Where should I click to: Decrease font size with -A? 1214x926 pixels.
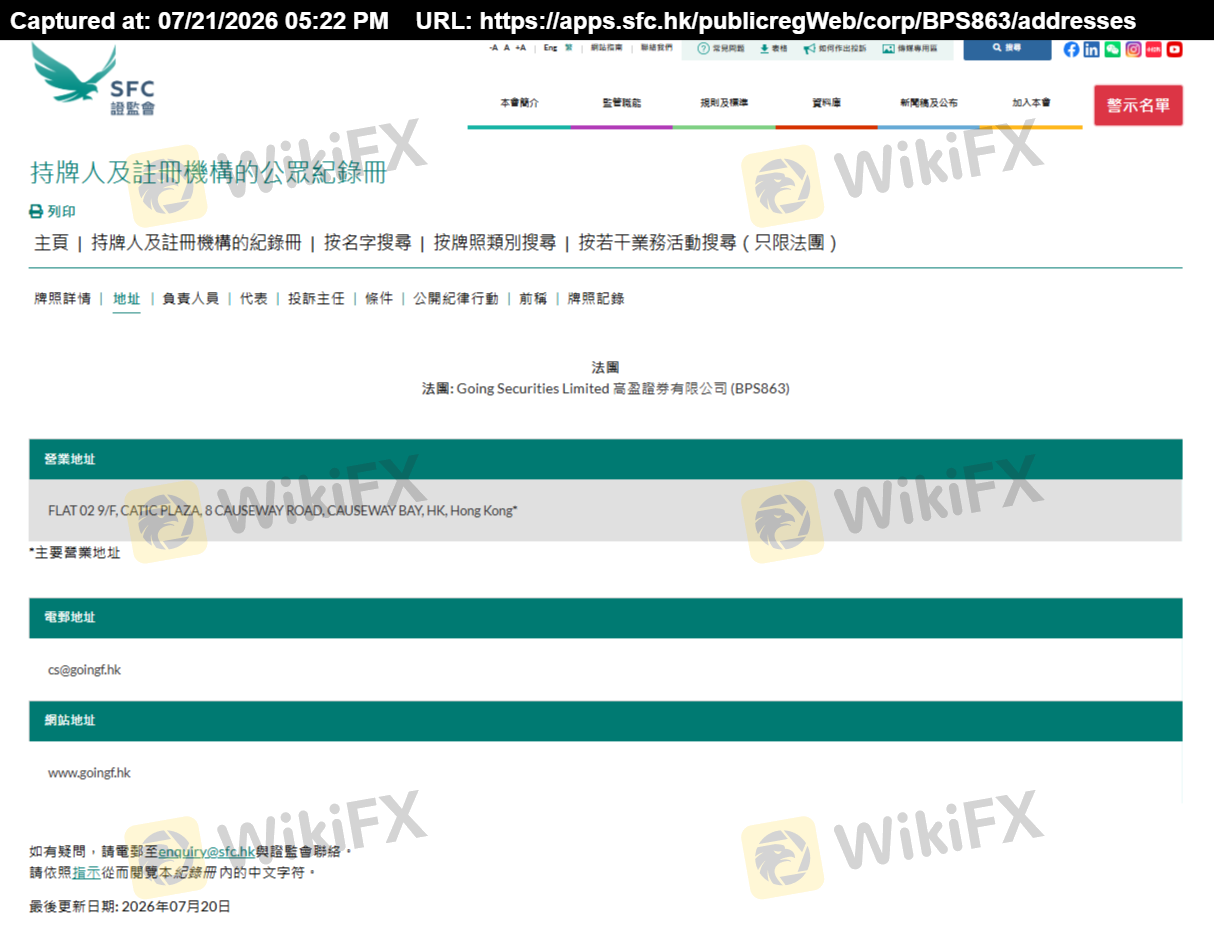(x=493, y=48)
